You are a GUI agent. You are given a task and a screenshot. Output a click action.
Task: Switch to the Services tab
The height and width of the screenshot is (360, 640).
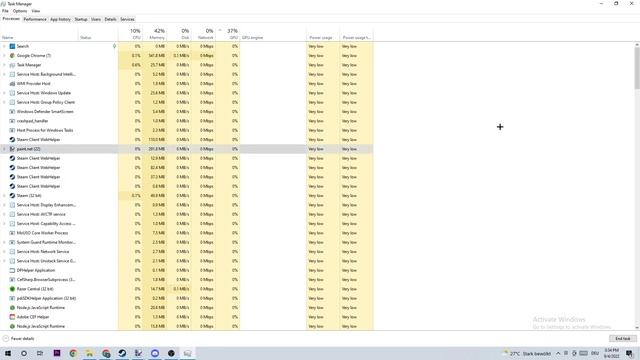pos(127,19)
